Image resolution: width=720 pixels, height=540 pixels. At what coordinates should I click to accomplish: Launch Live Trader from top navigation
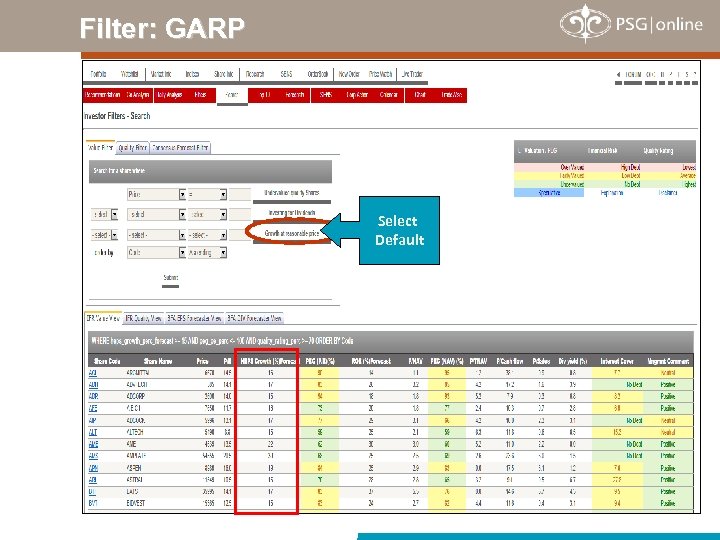[412, 74]
